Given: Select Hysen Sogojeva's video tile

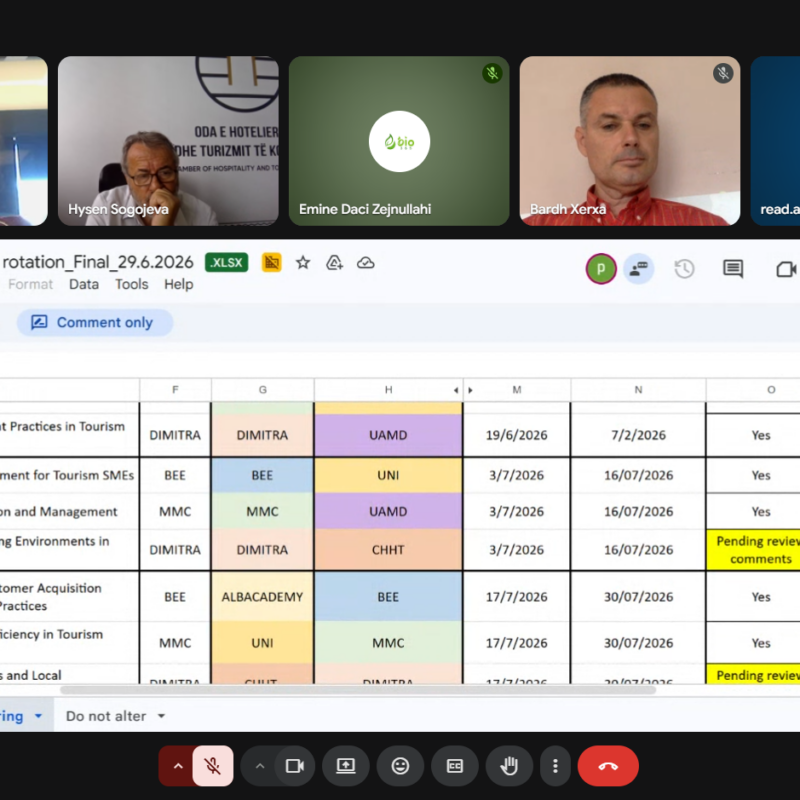Looking at the screenshot, I should click(168, 141).
